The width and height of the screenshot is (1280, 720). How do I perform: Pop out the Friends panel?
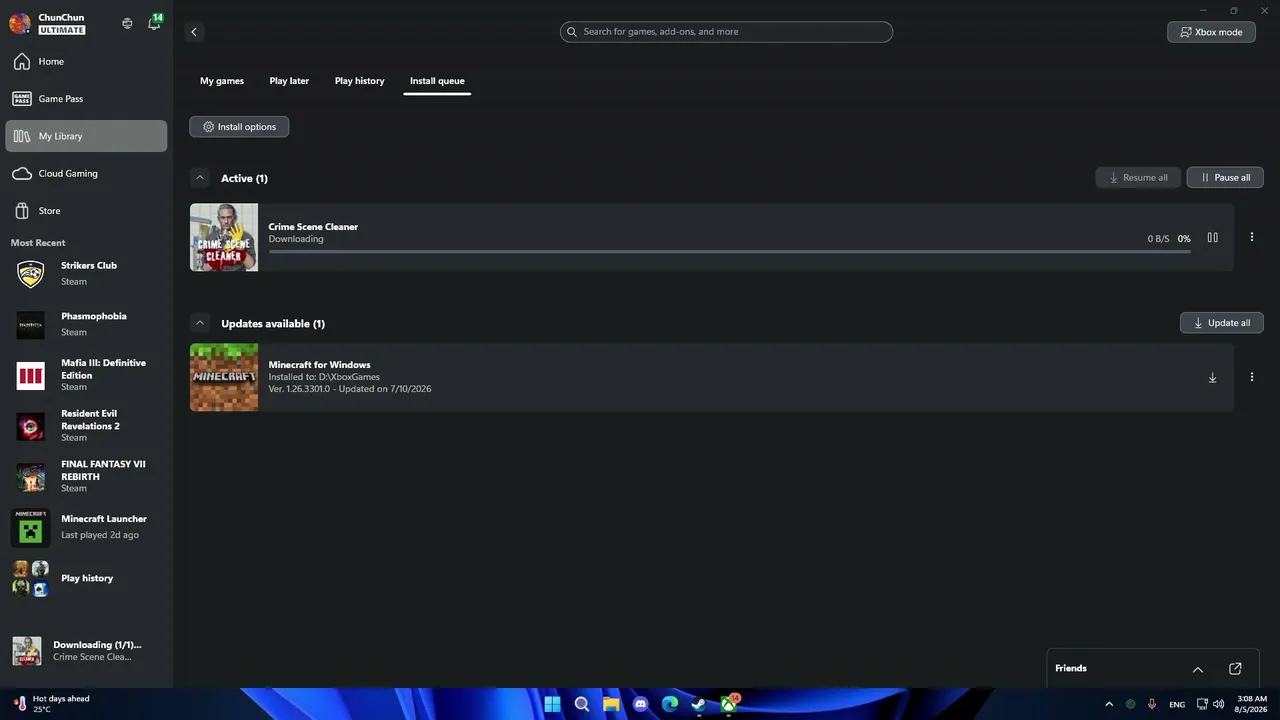click(x=1235, y=669)
